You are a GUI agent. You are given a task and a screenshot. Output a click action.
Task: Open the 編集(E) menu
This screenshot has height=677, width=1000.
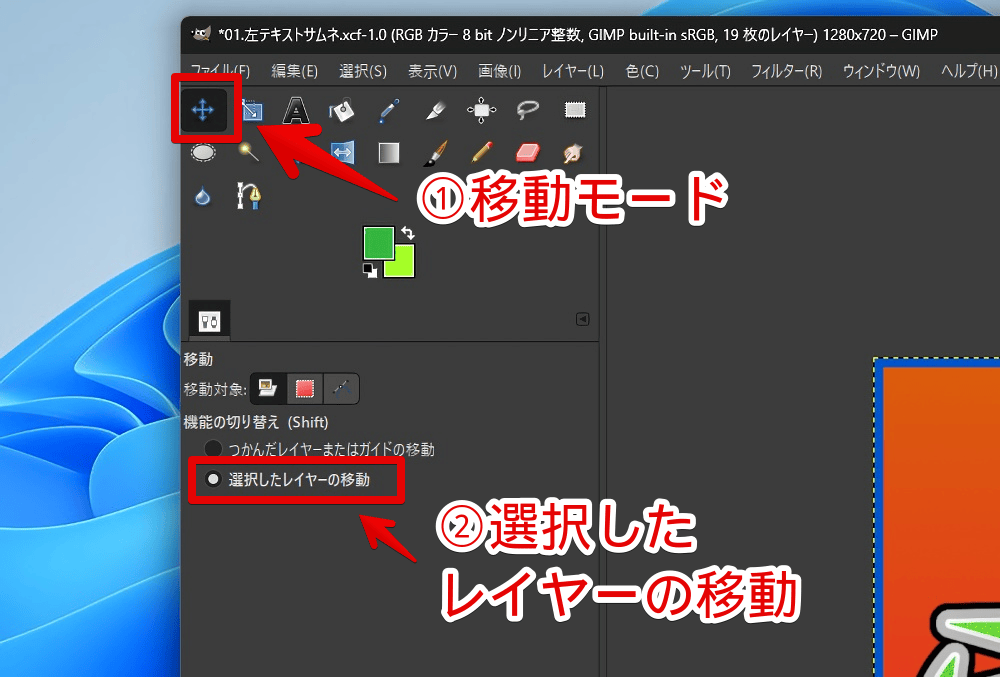294,71
